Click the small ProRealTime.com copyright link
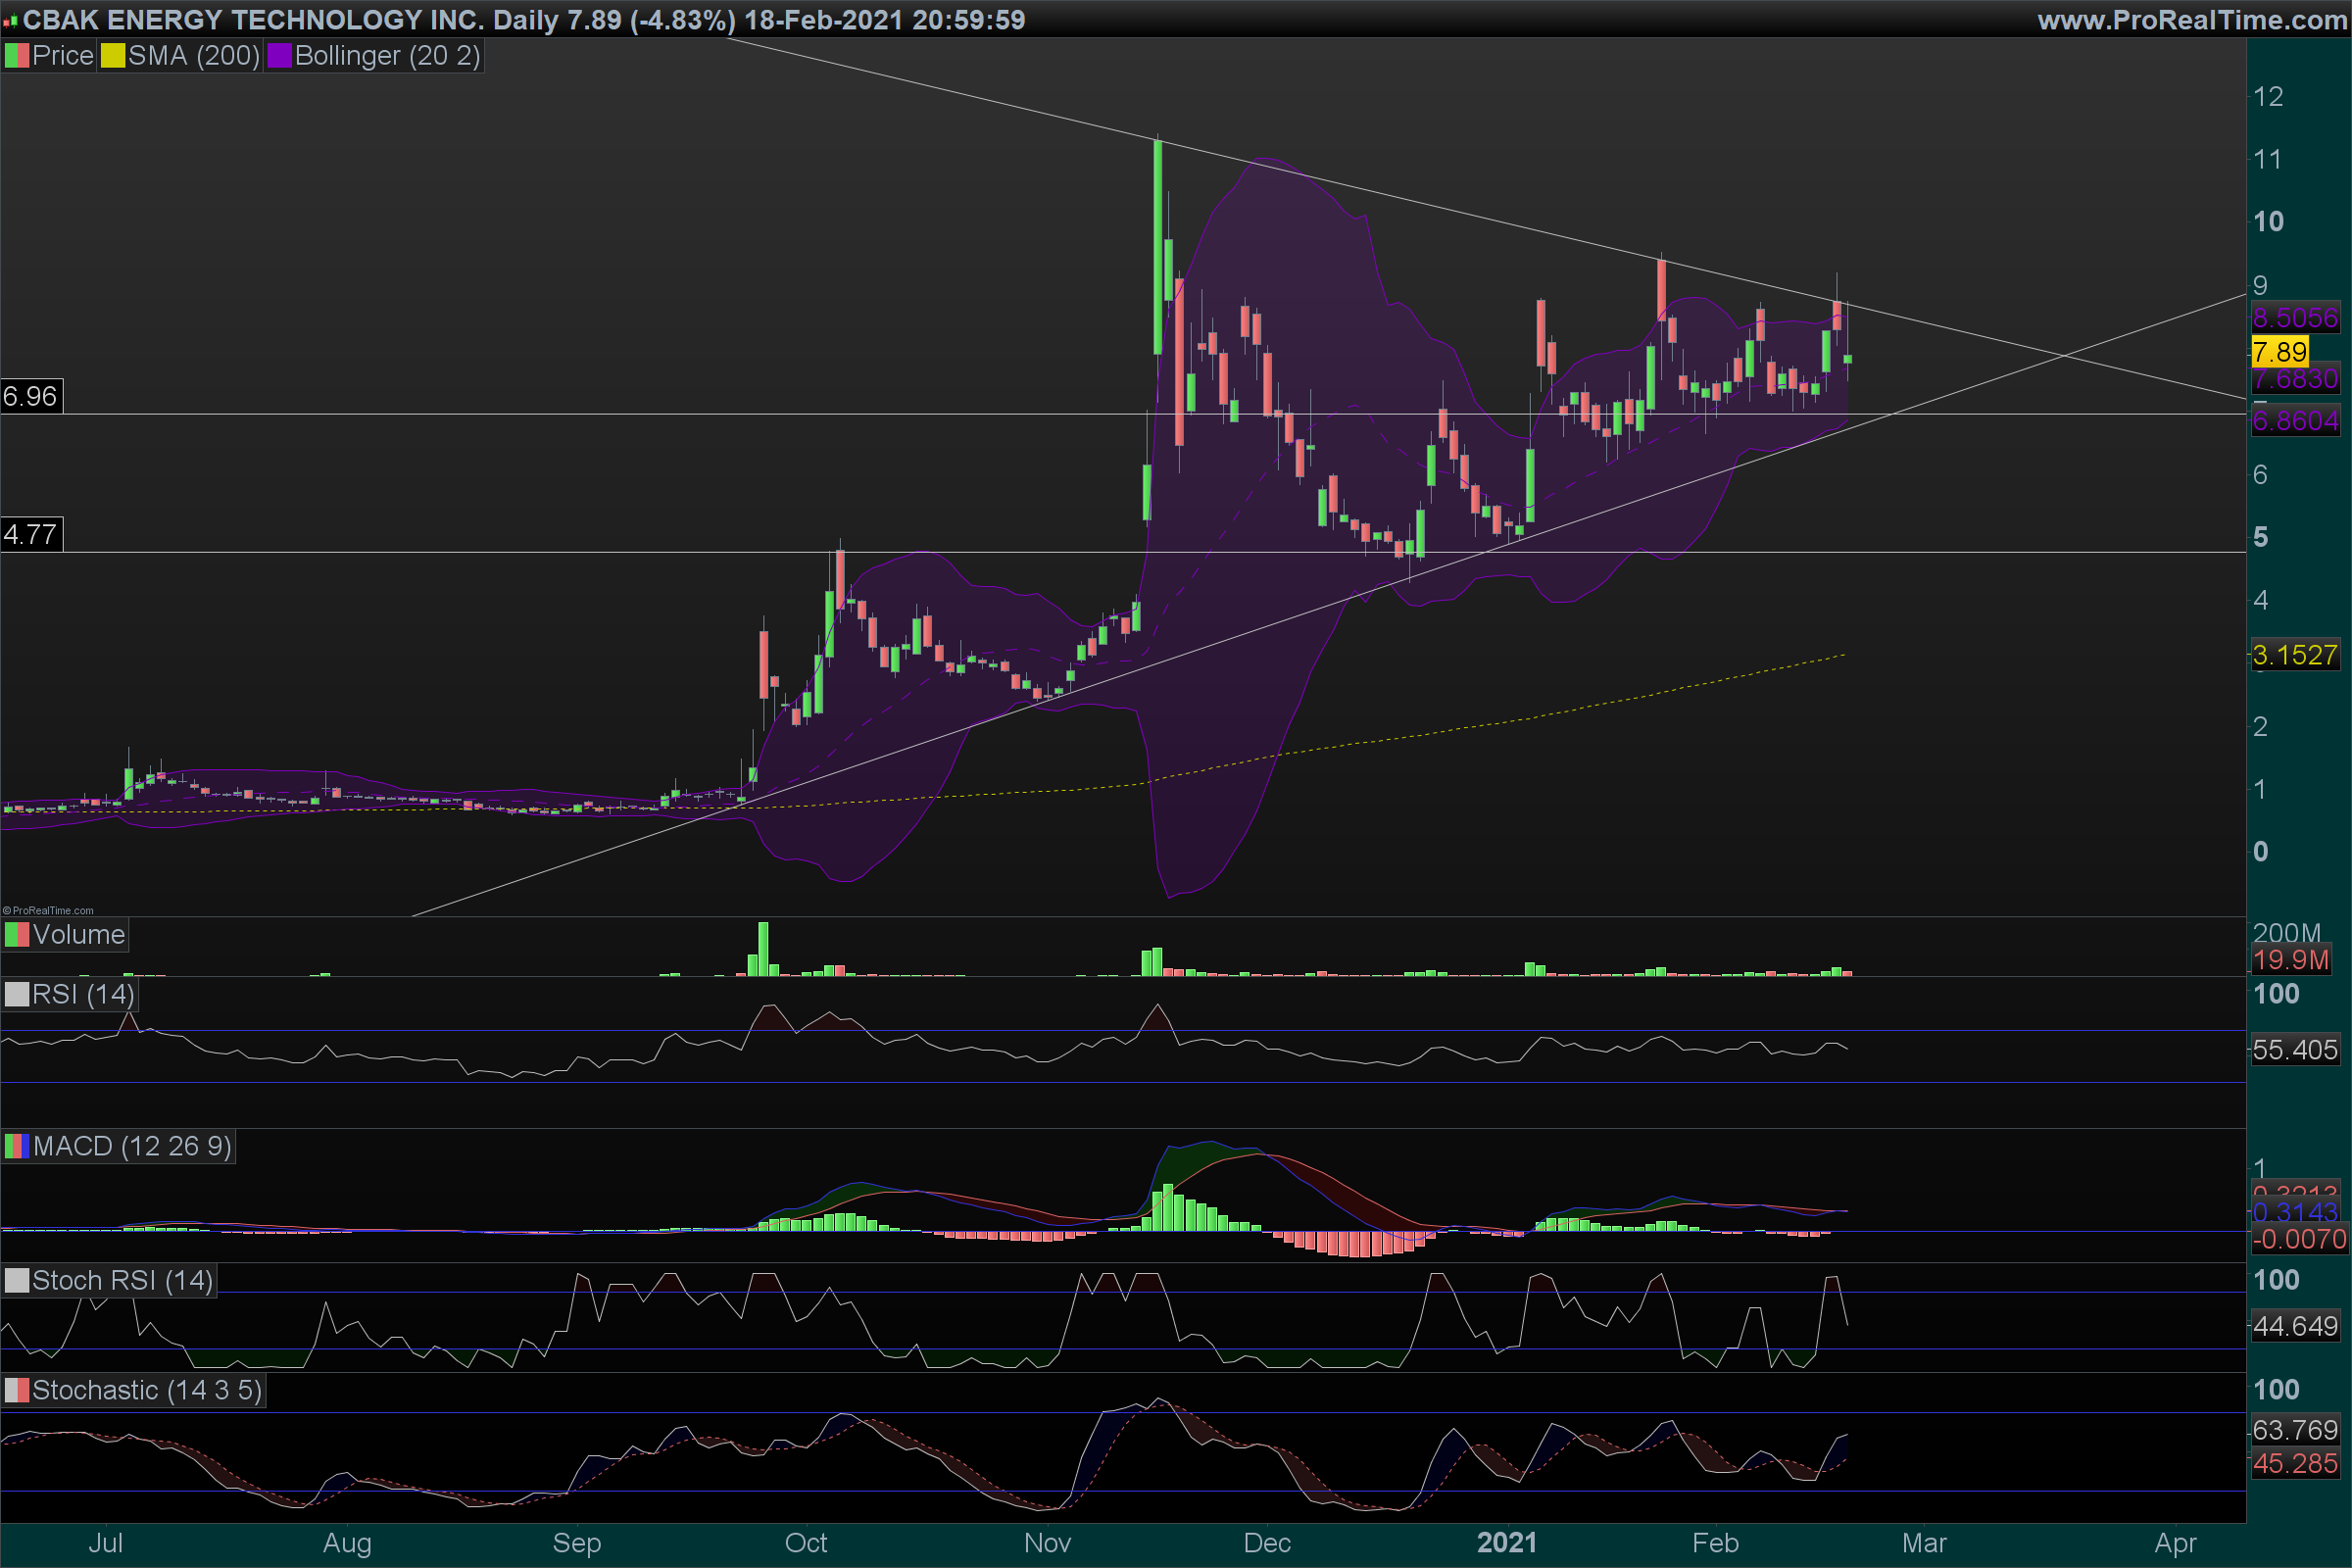Image resolution: width=2352 pixels, height=1568 pixels. click(x=48, y=910)
